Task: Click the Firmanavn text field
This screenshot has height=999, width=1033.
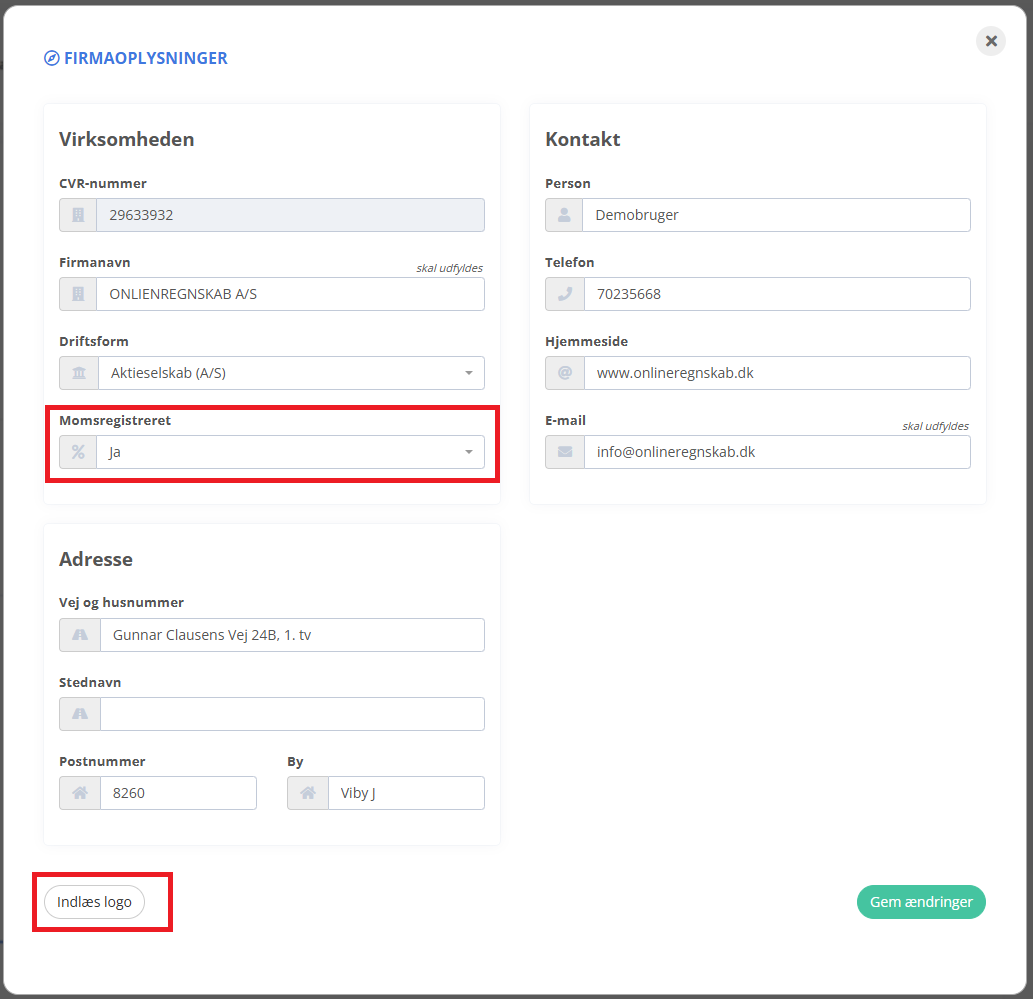Action: [289, 294]
